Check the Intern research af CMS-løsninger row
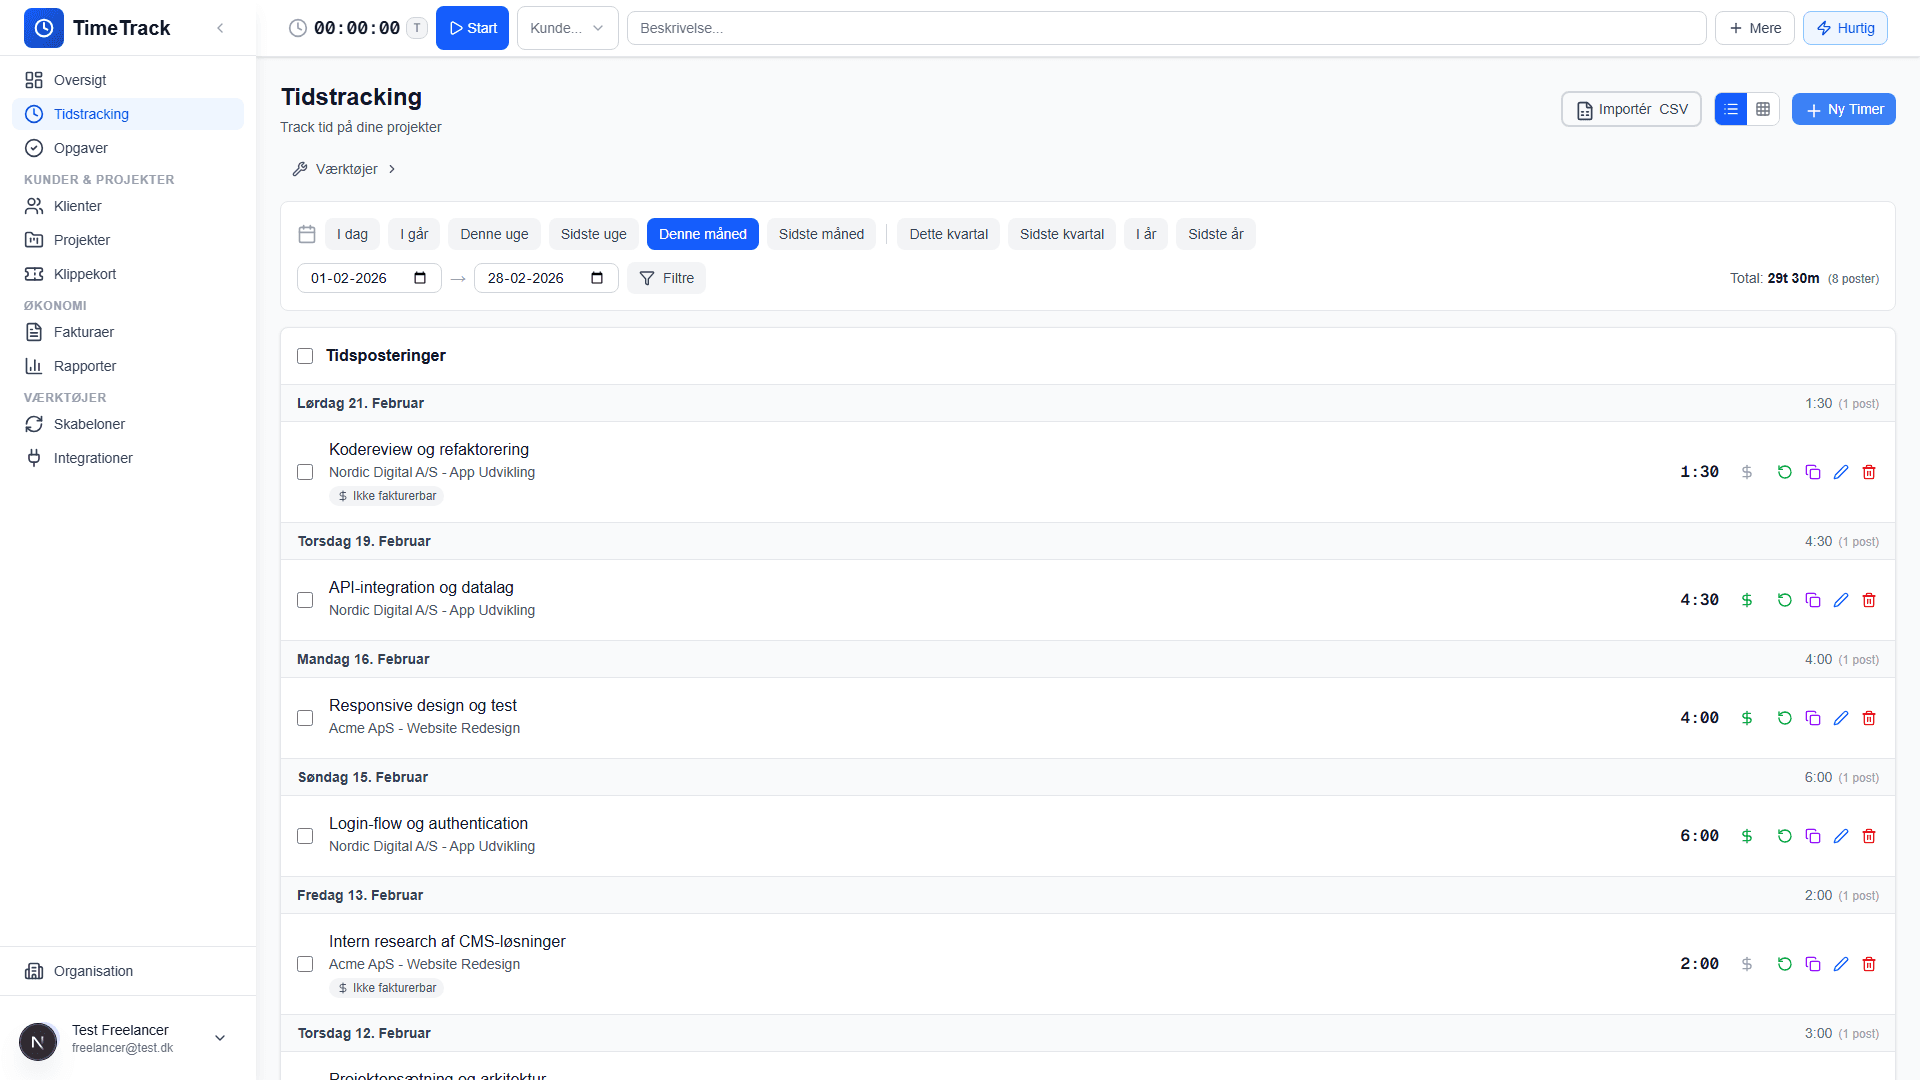The image size is (1920, 1080). [305, 964]
